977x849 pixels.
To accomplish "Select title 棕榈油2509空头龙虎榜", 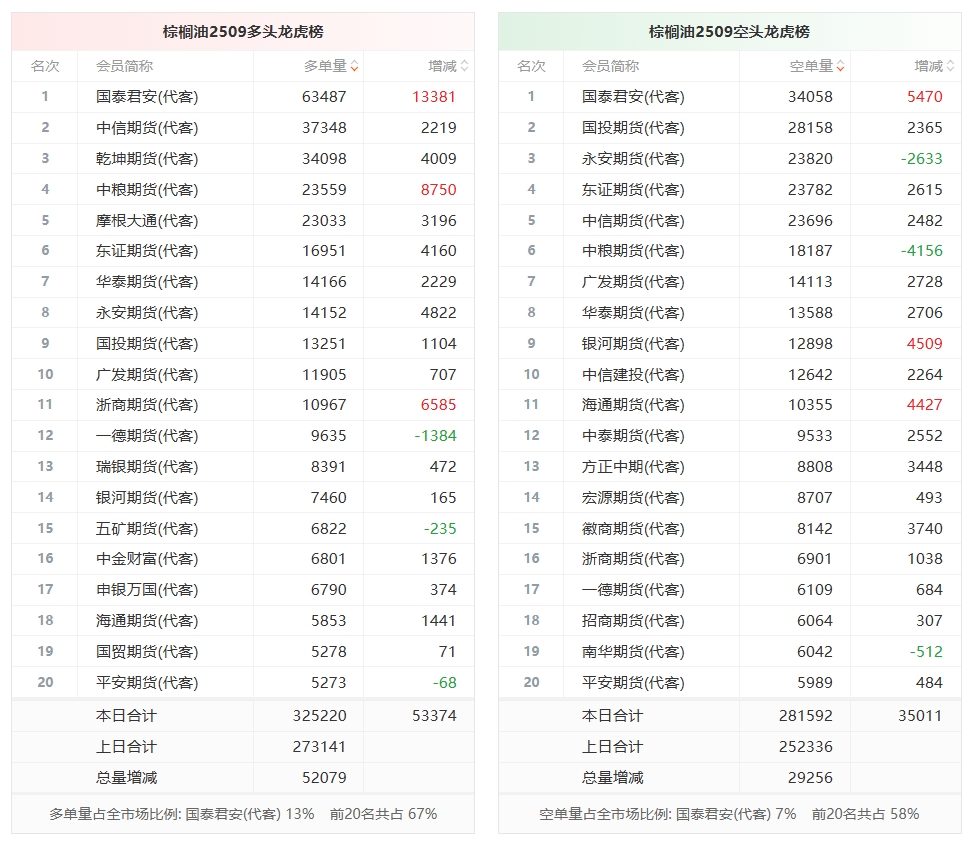I will [x=730, y=32].
